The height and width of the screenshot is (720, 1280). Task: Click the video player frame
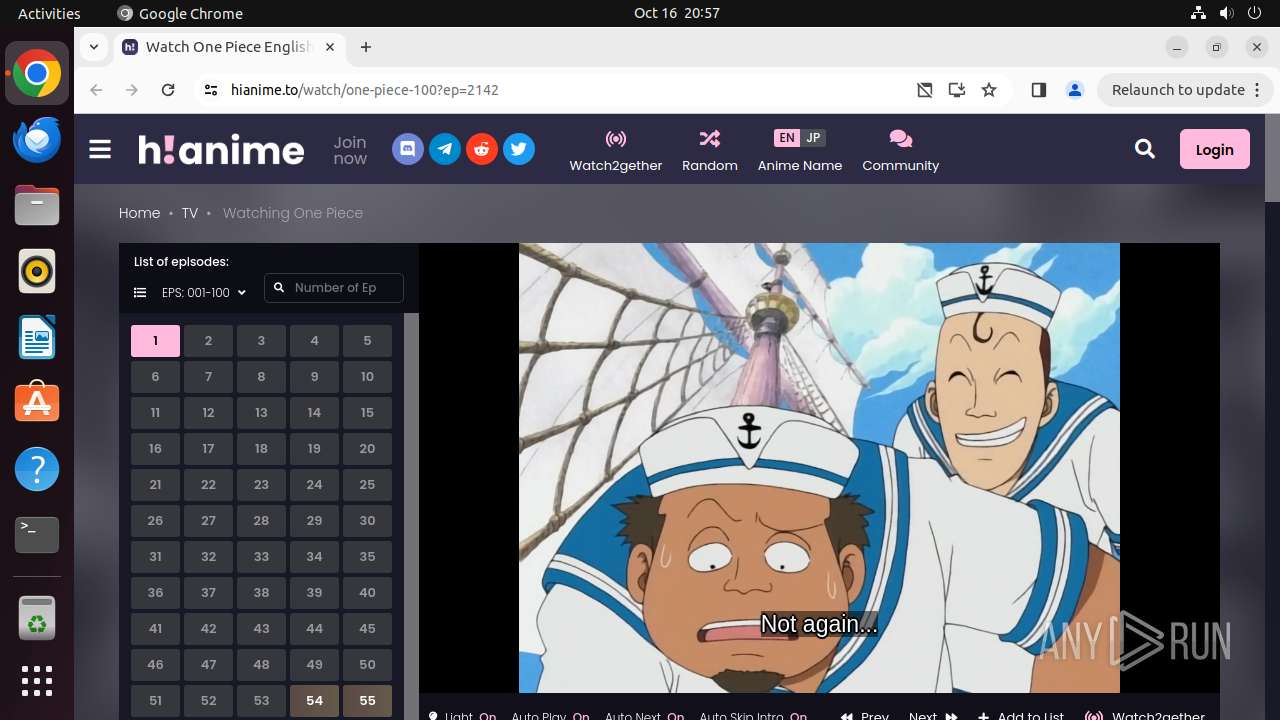(819, 467)
